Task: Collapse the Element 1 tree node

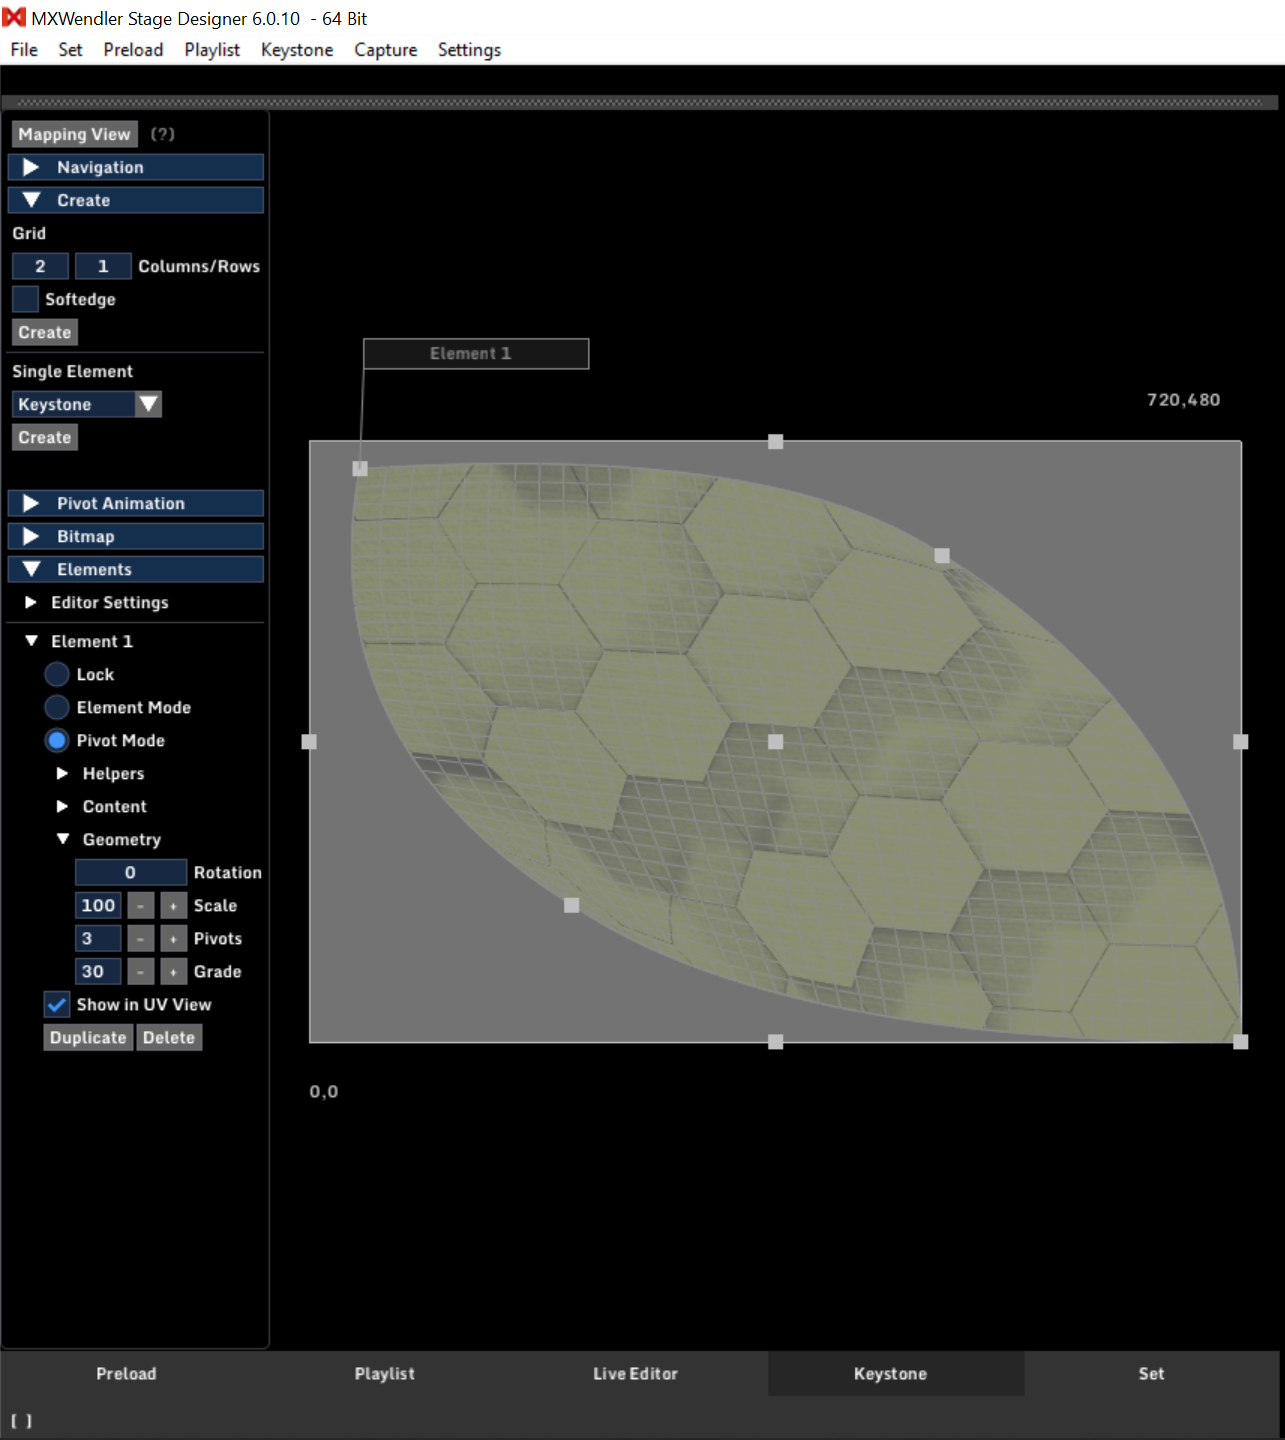Action: pos(31,641)
